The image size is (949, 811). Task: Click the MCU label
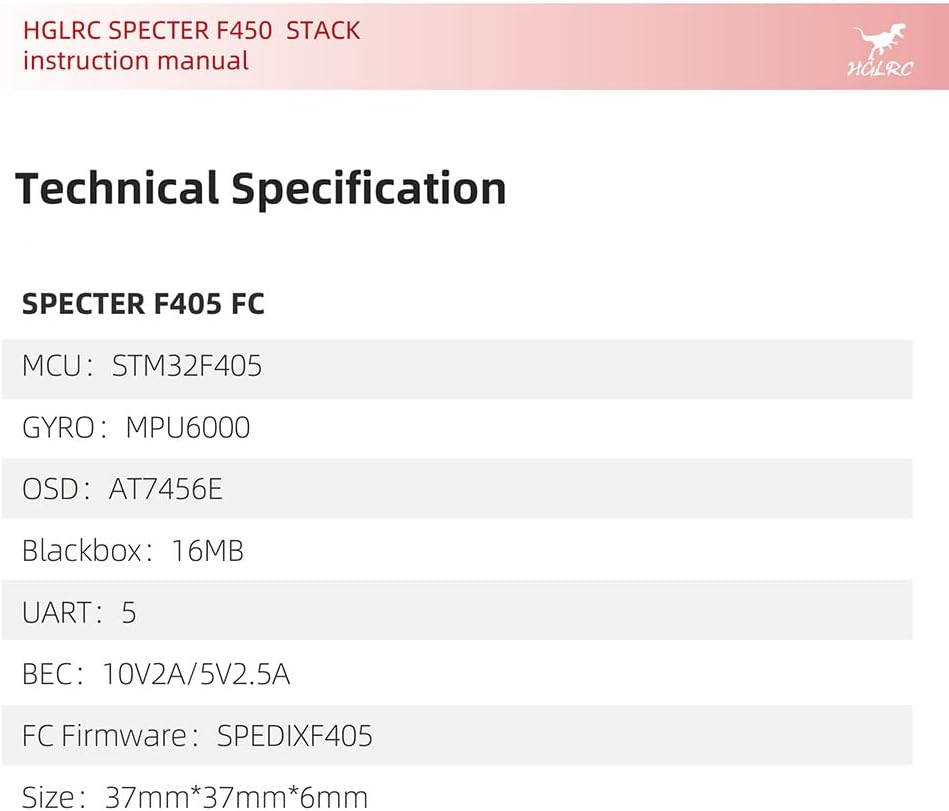pos(51,366)
